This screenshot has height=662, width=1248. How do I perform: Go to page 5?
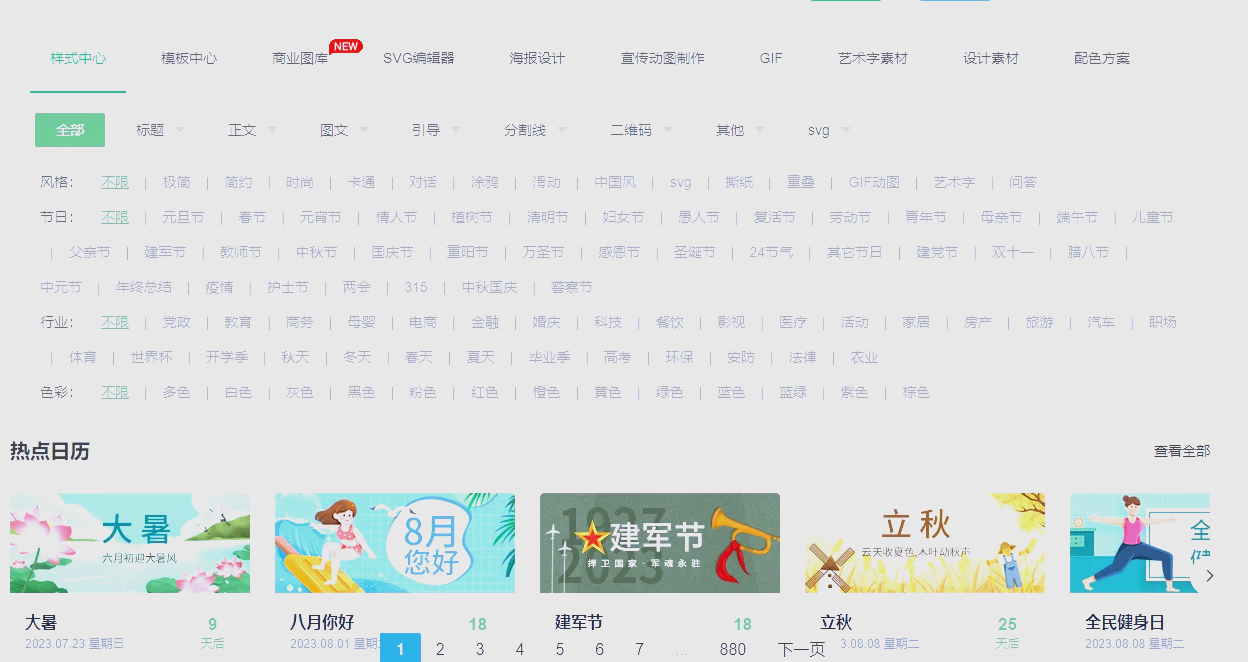click(x=560, y=649)
